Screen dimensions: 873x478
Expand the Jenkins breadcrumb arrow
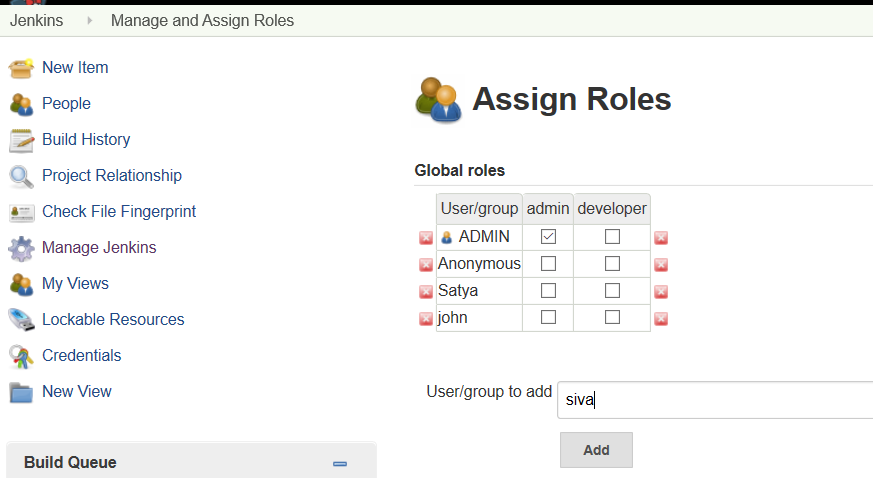point(89,20)
